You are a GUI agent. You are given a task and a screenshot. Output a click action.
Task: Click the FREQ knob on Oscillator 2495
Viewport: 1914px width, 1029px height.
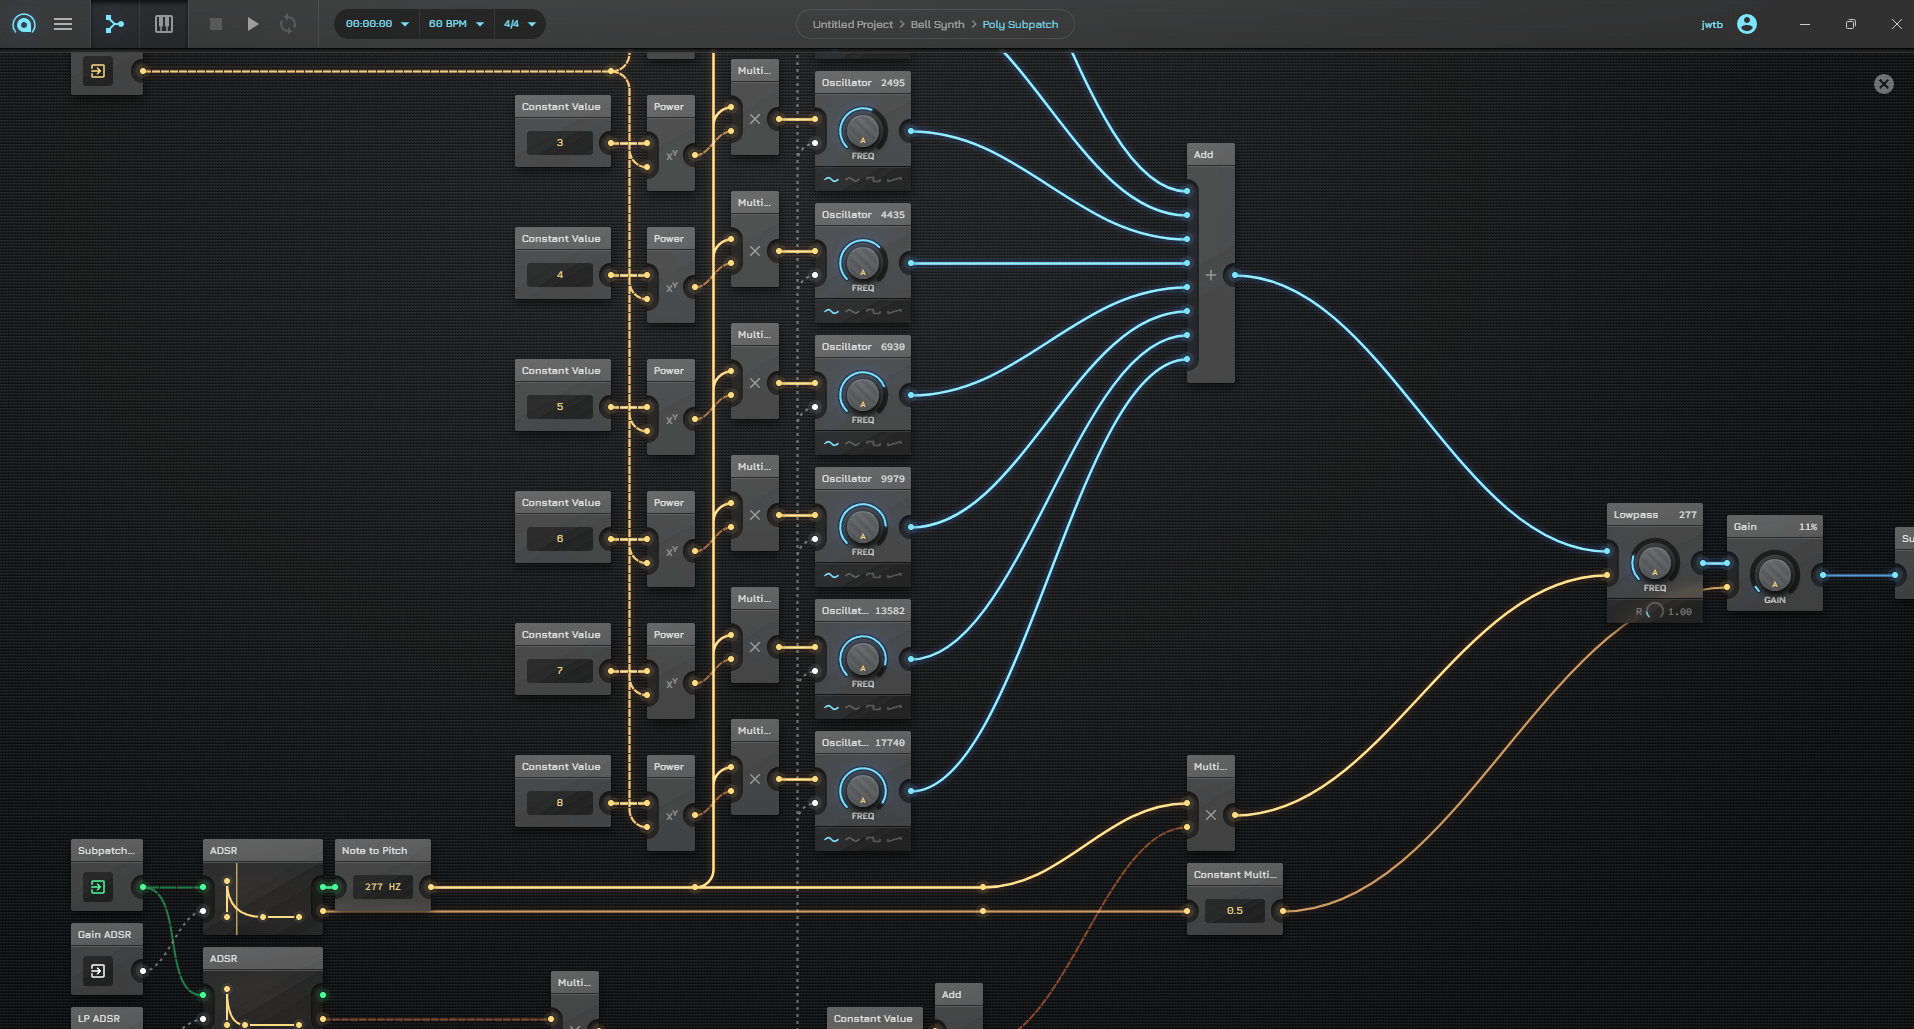click(862, 130)
